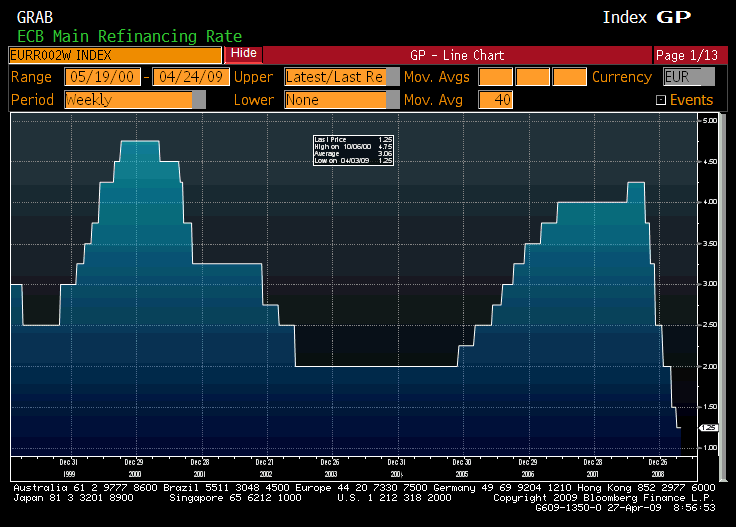This screenshot has width=736, height=527.
Task: Click the 5.00 label on rate axis
Action: click(710, 121)
